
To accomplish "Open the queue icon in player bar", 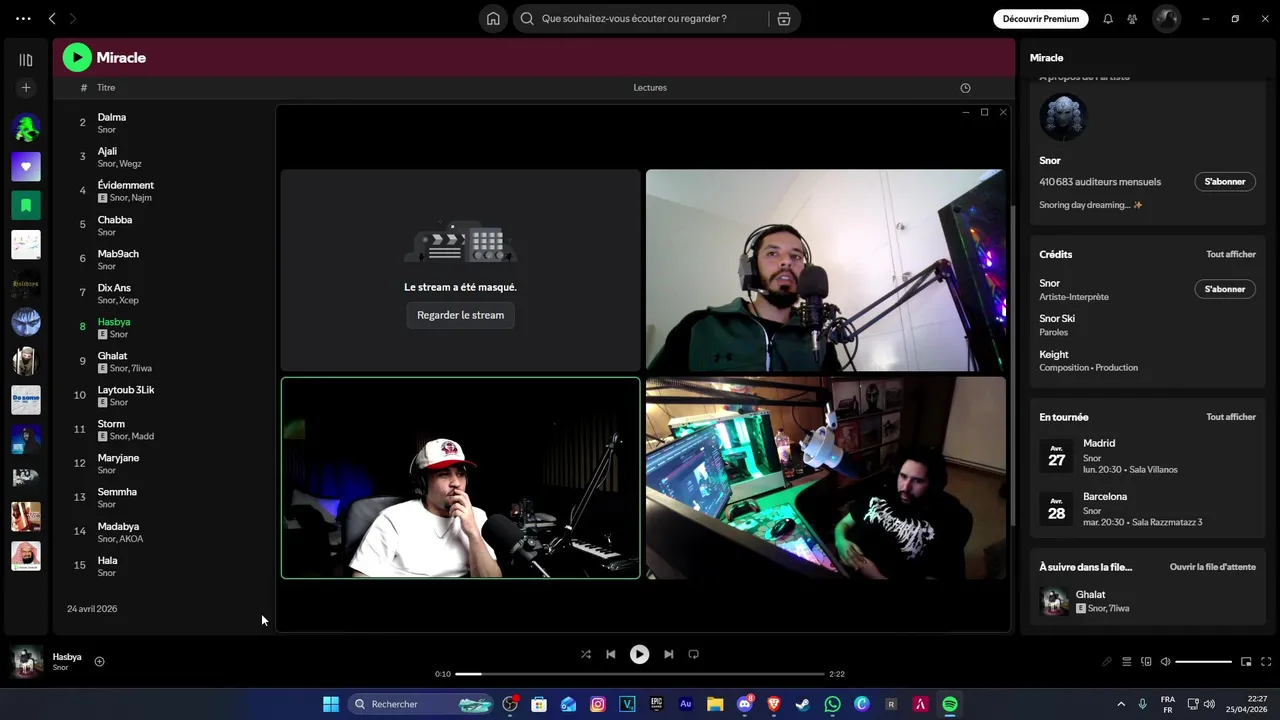I will (x=1127, y=661).
